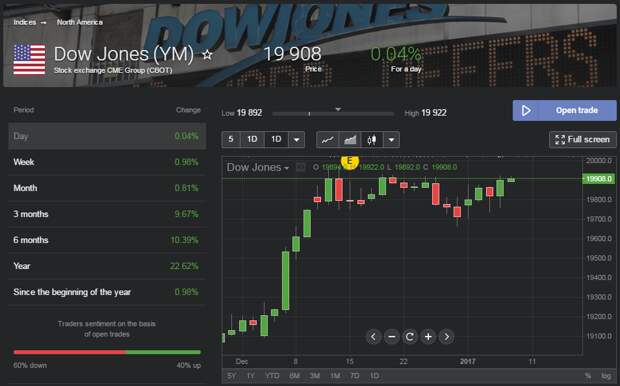The image size is (620, 386).
Task: Open the chart style dropdown arrow
Action: (x=391, y=140)
